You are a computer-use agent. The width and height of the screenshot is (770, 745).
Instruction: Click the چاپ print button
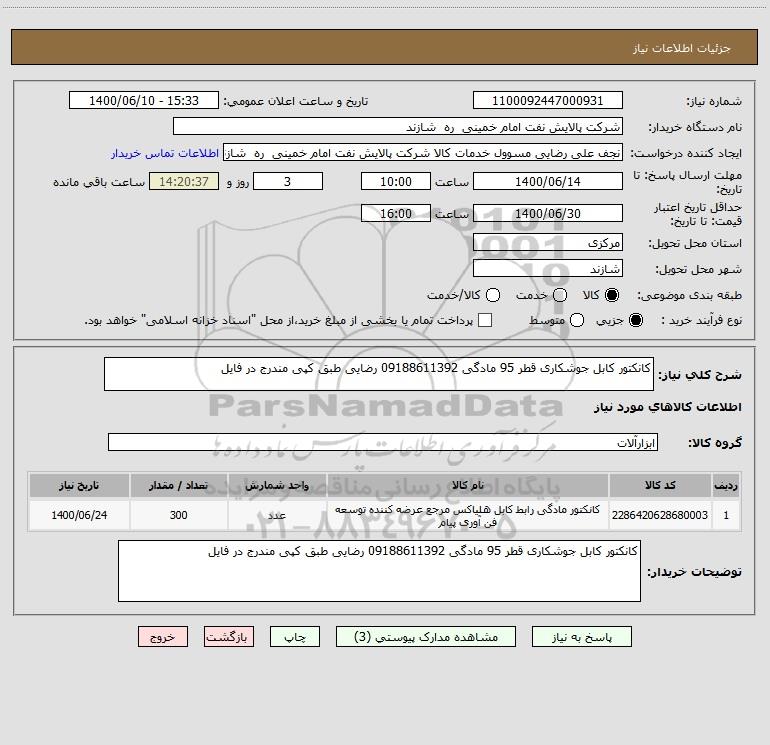tap(295, 637)
